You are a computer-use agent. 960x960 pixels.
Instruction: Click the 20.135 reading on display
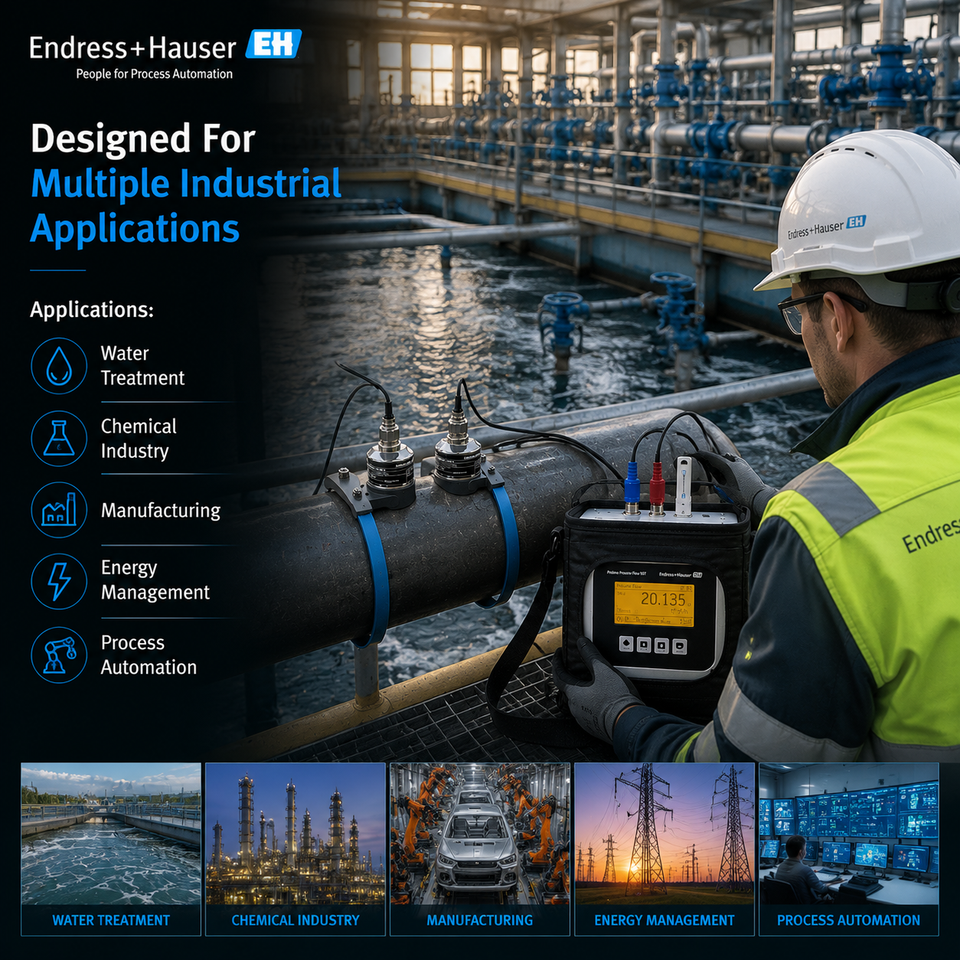(663, 599)
